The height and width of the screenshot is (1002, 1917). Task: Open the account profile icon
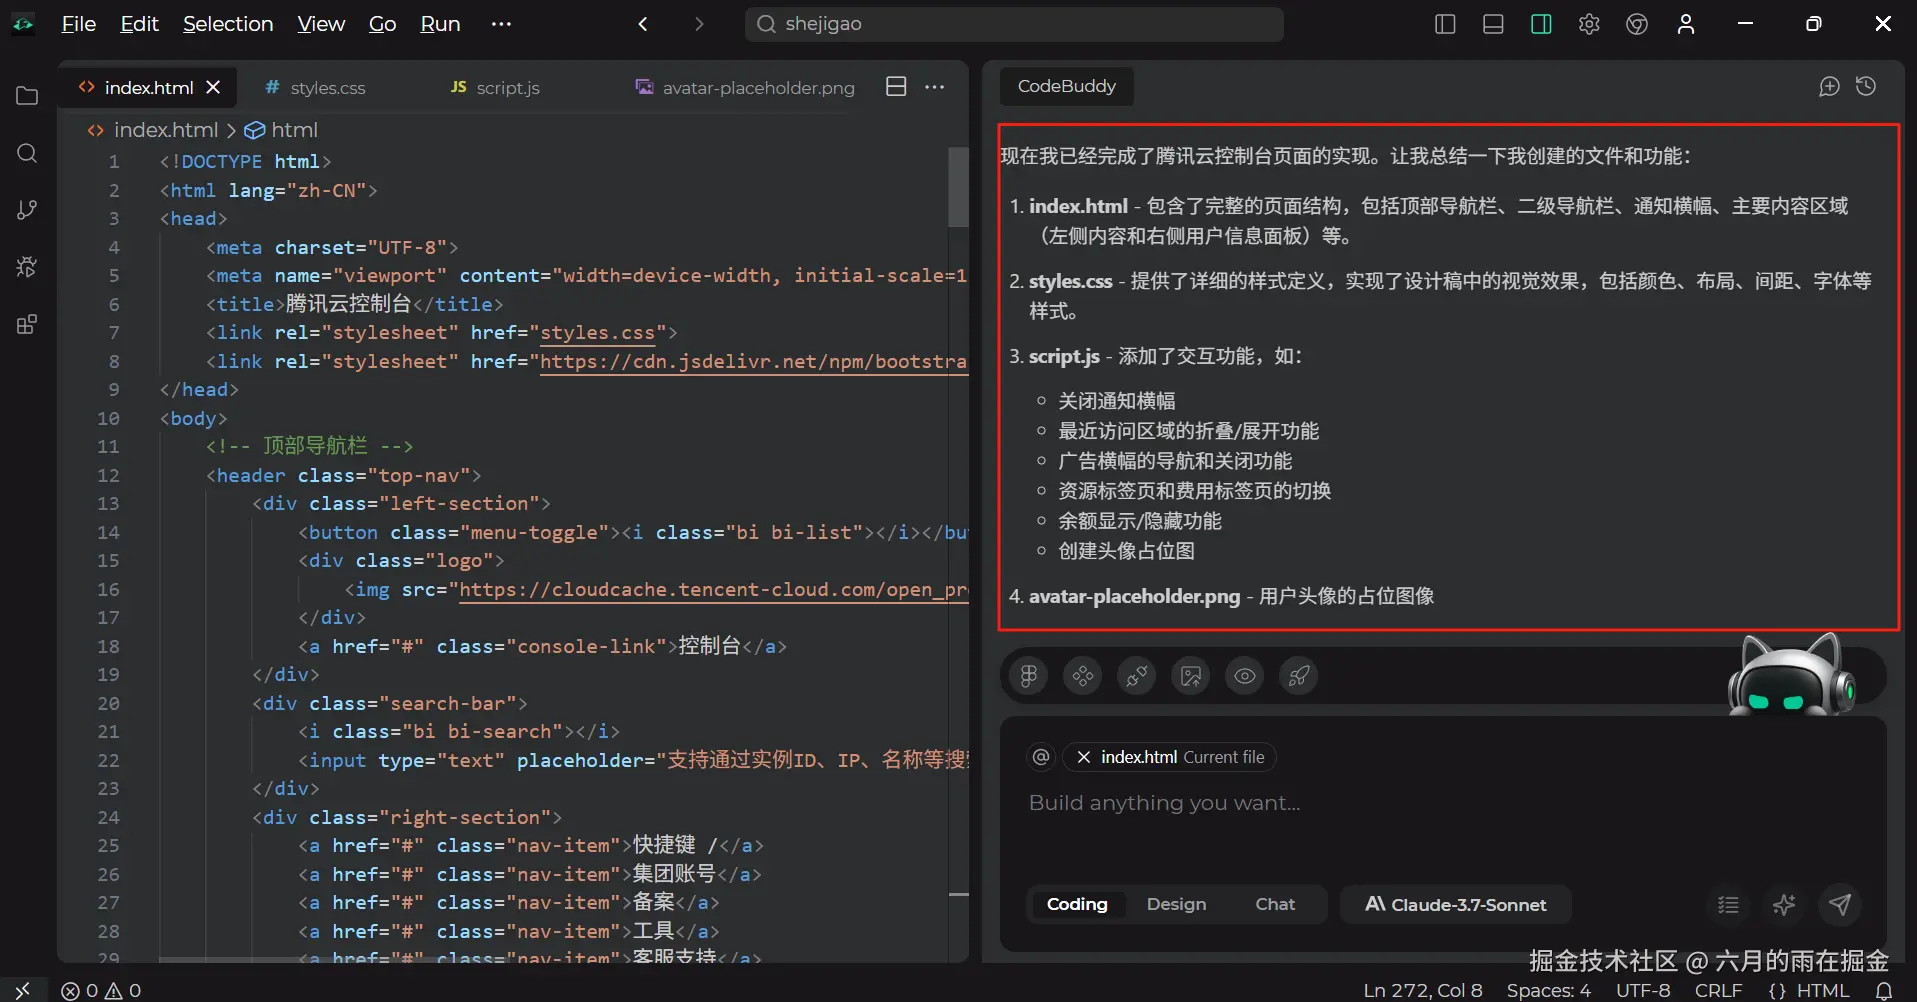(1686, 24)
